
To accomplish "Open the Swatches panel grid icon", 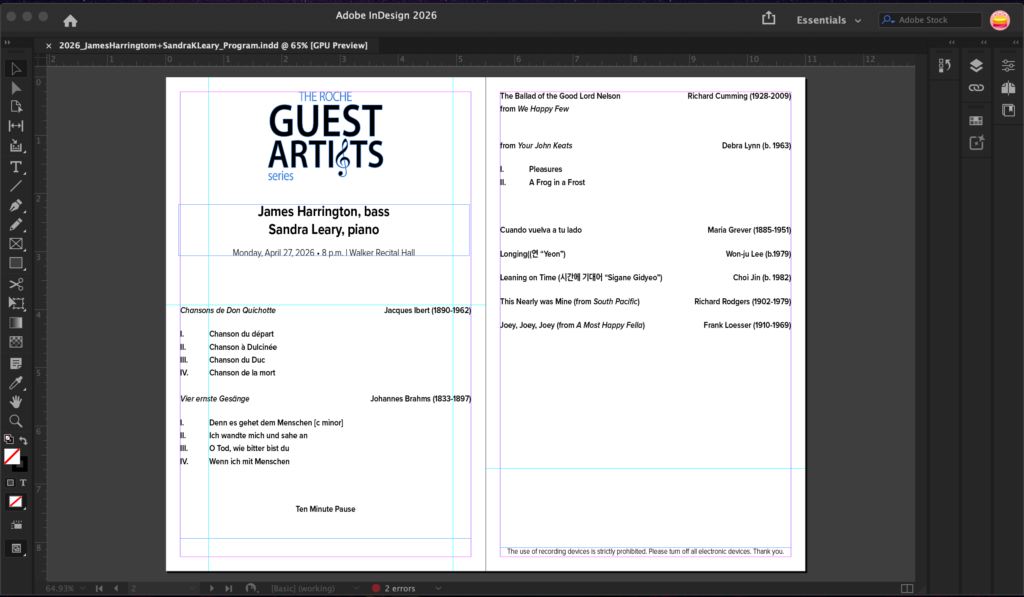I will [x=976, y=120].
